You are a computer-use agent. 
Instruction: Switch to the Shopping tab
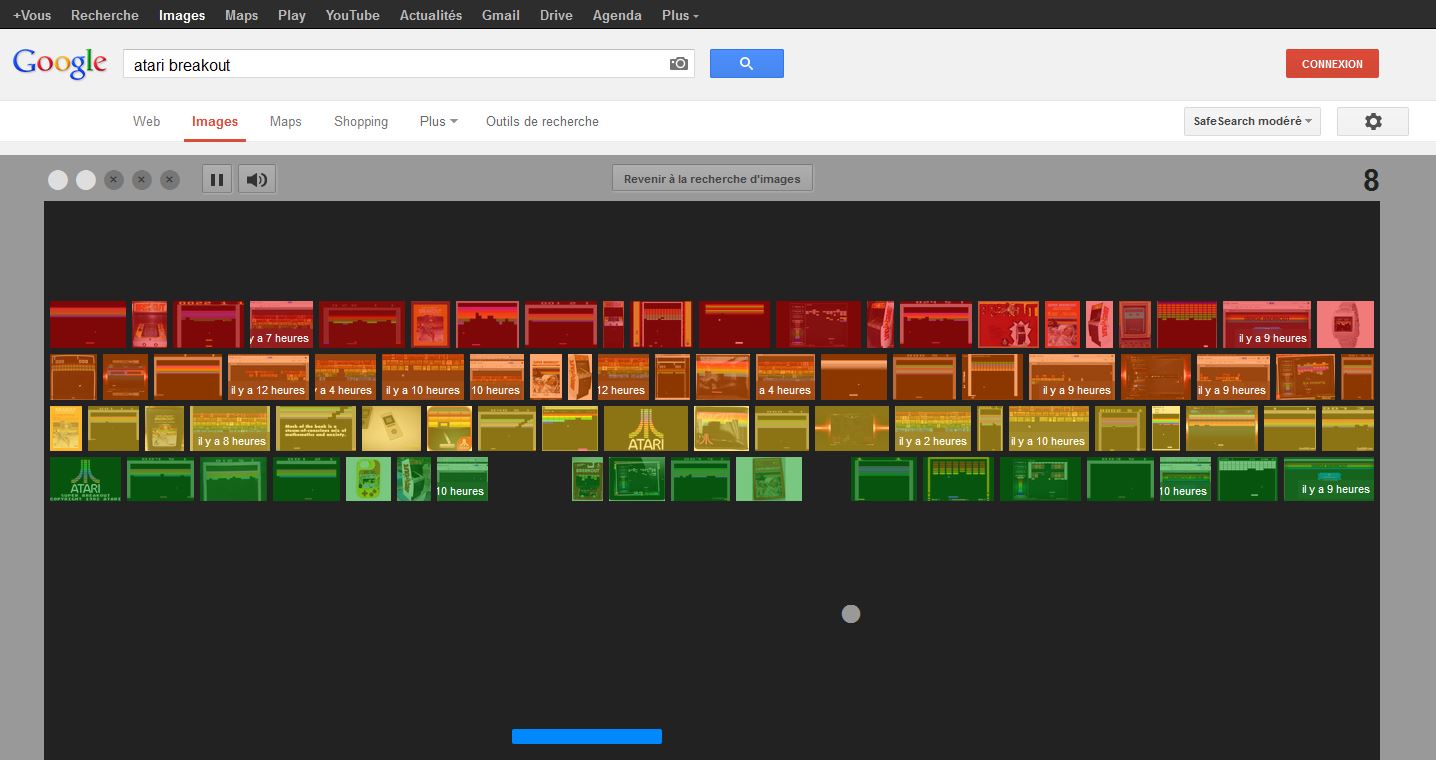(361, 121)
